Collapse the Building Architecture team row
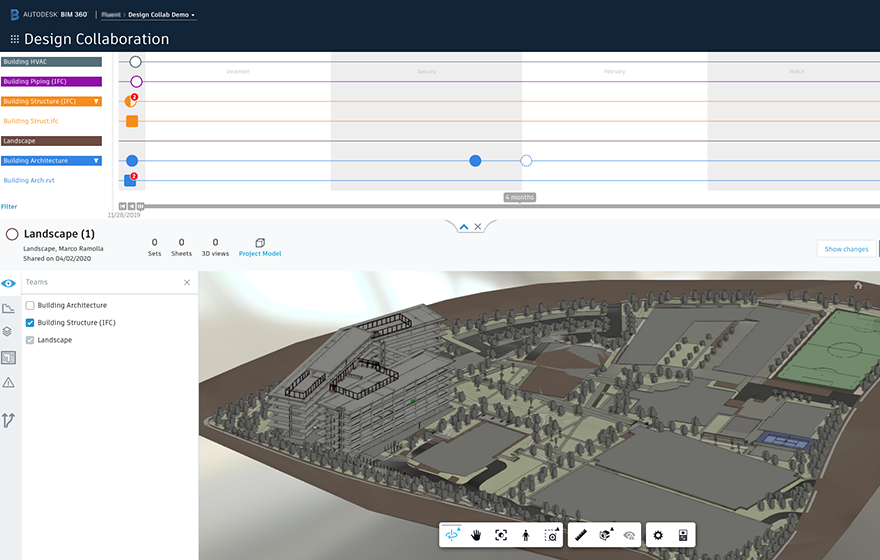This screenshot has height=560, width=880. click(x=96, y=161)
